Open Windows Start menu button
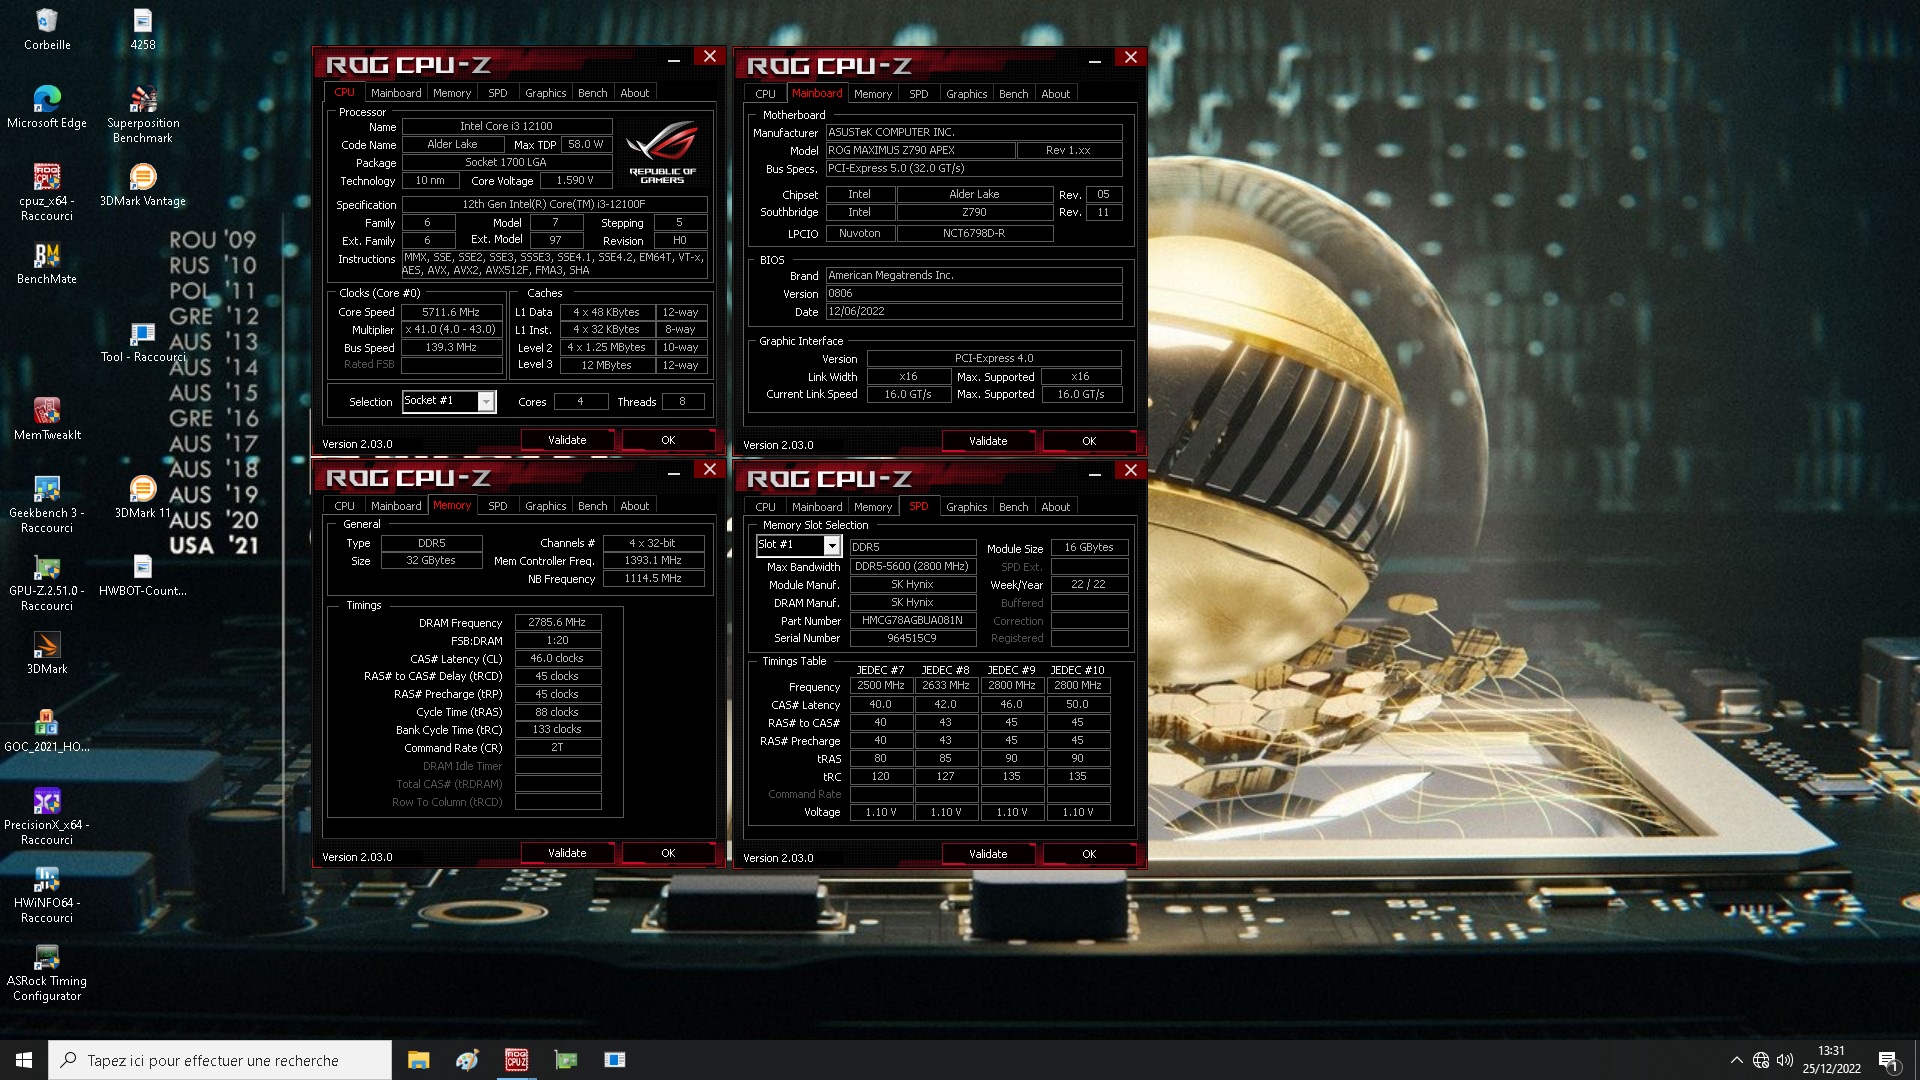Screen dimensions: 1920x1080 24,1060
